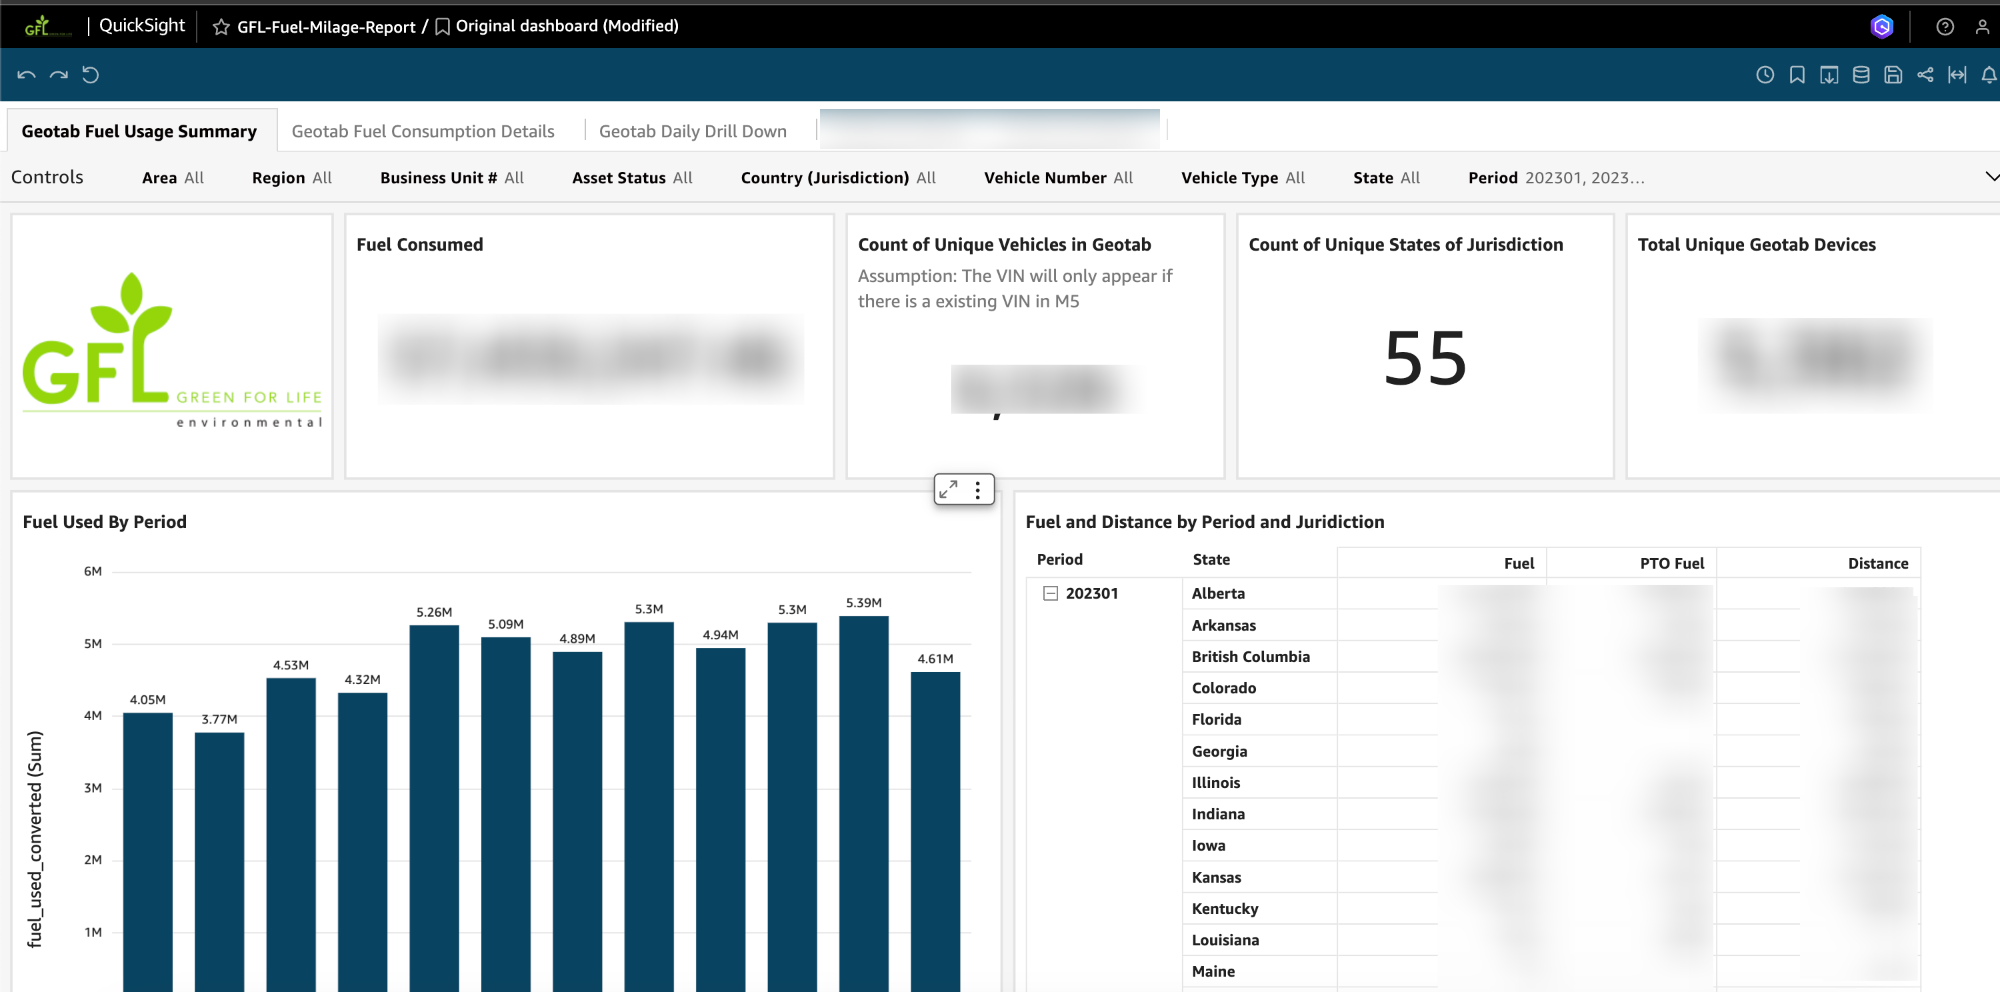Maximize the visual with the expand icon
Image resolution: width=2000 pixels, height=992 pixels.
tap(948, 489)
